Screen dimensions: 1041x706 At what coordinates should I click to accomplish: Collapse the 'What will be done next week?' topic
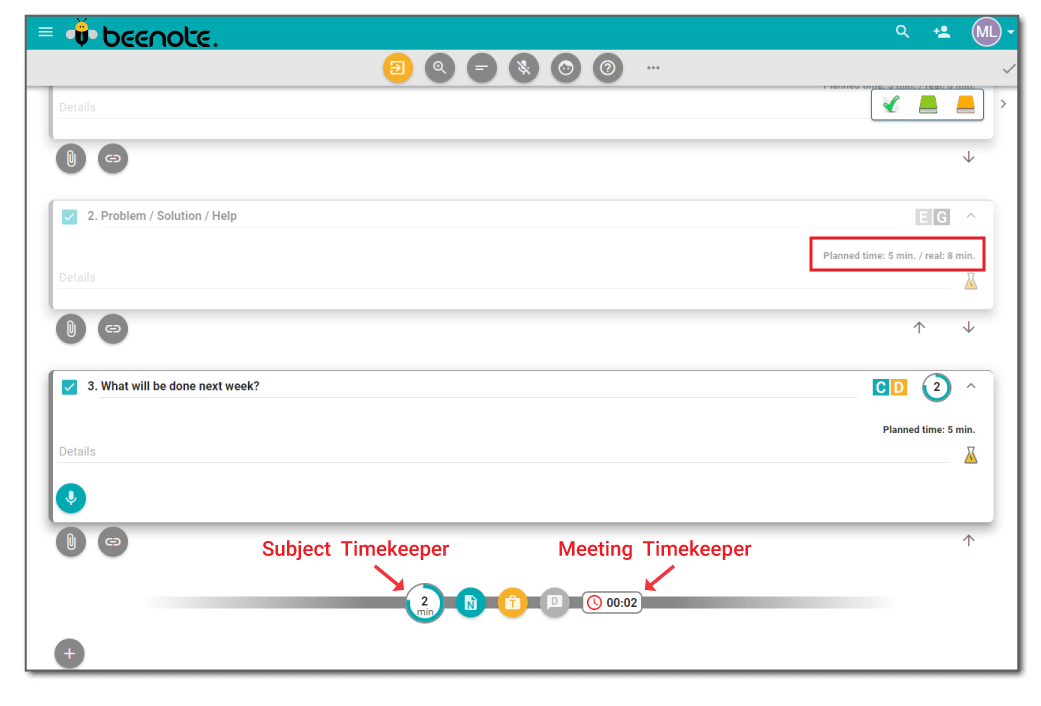click(970, 386)
